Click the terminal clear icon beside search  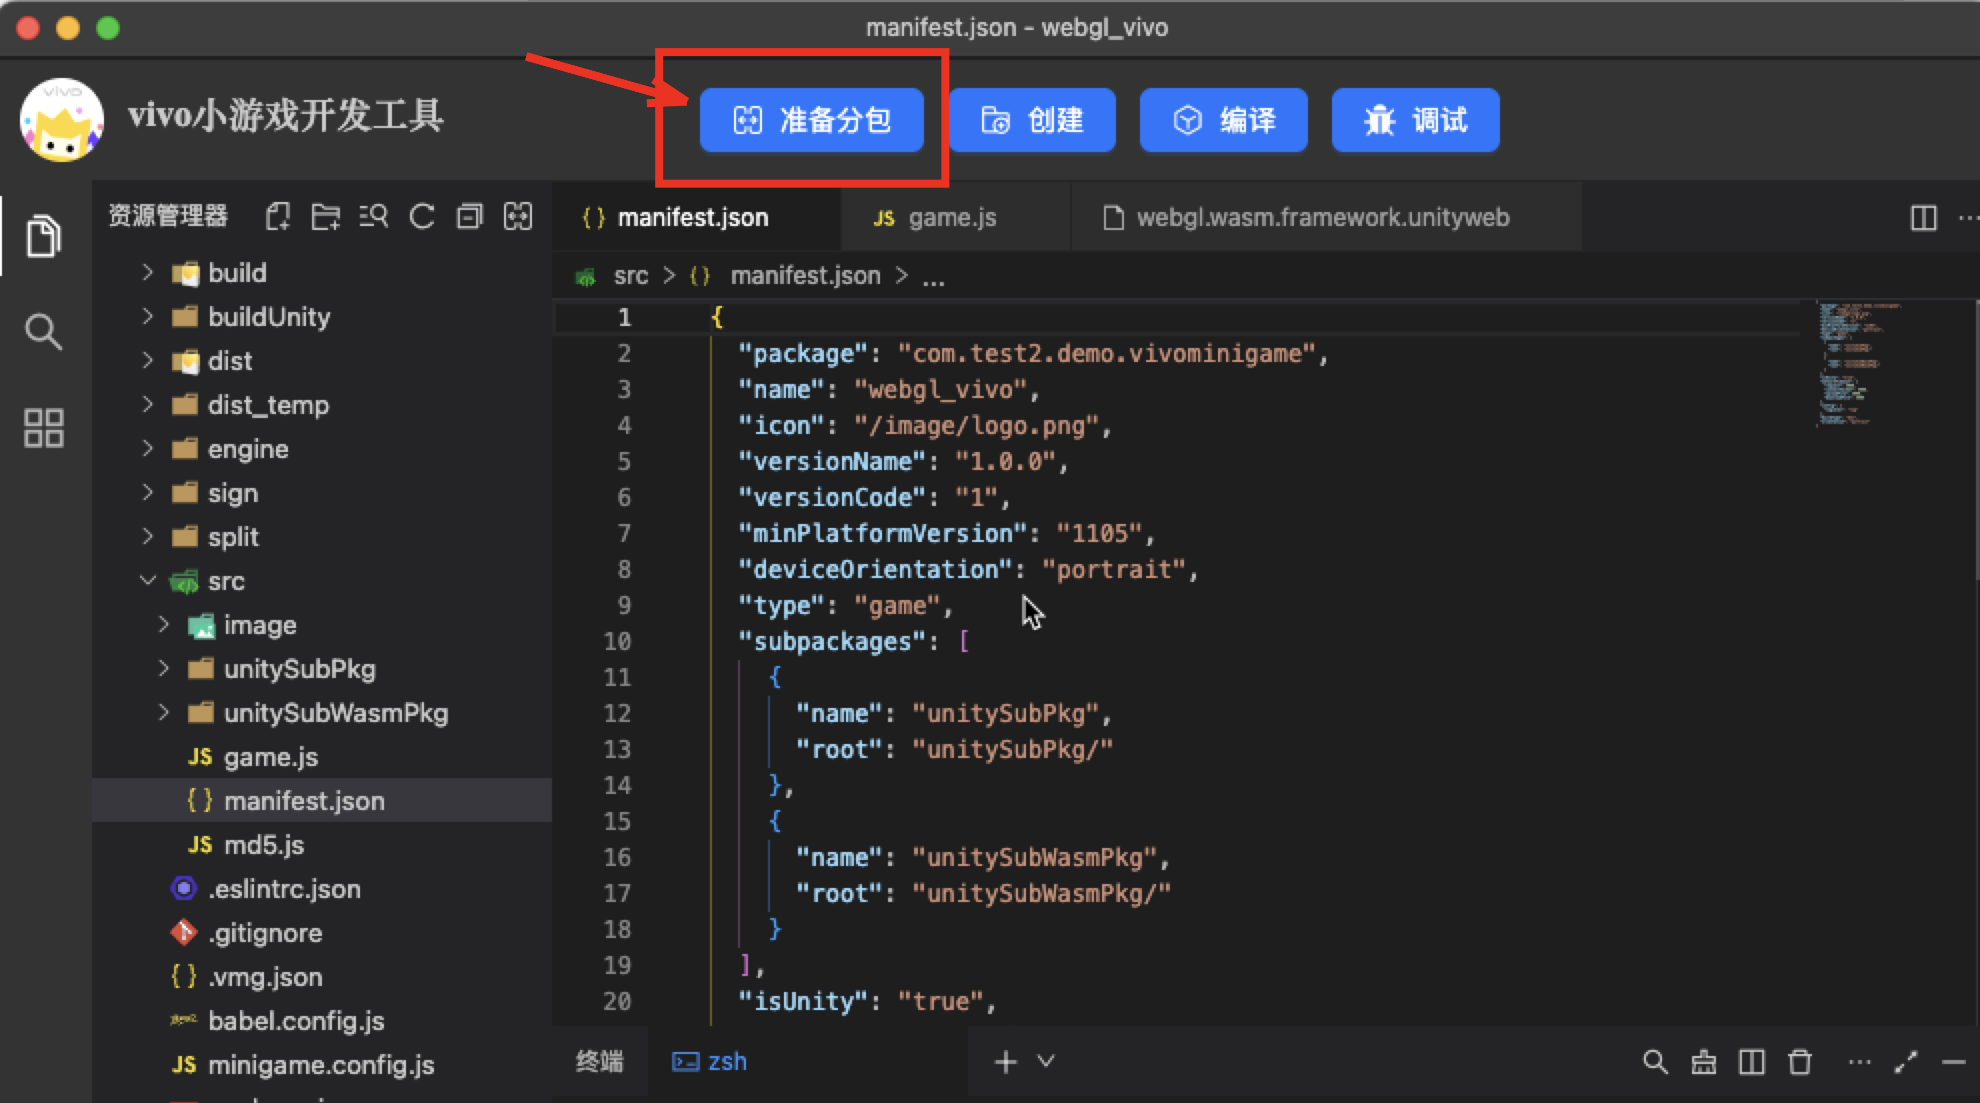1703,1062
